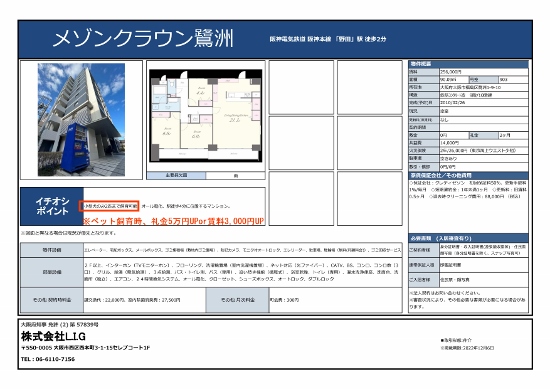Click the その他 月次料金 label cell
This screenshot has width=550, height=389.
(x=237, y=300)
